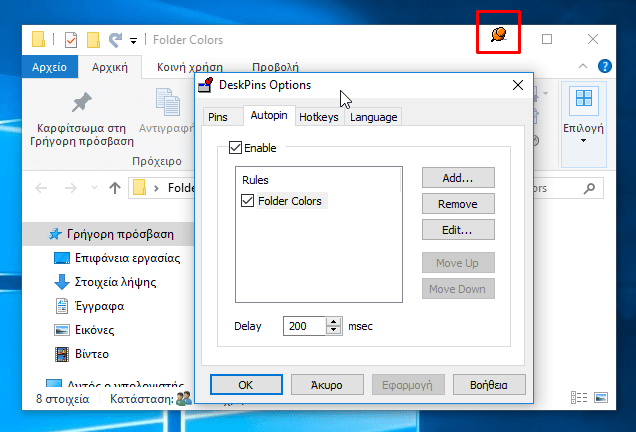
Task: Open Βίντεο videos folder
Action: coord(82,354)
